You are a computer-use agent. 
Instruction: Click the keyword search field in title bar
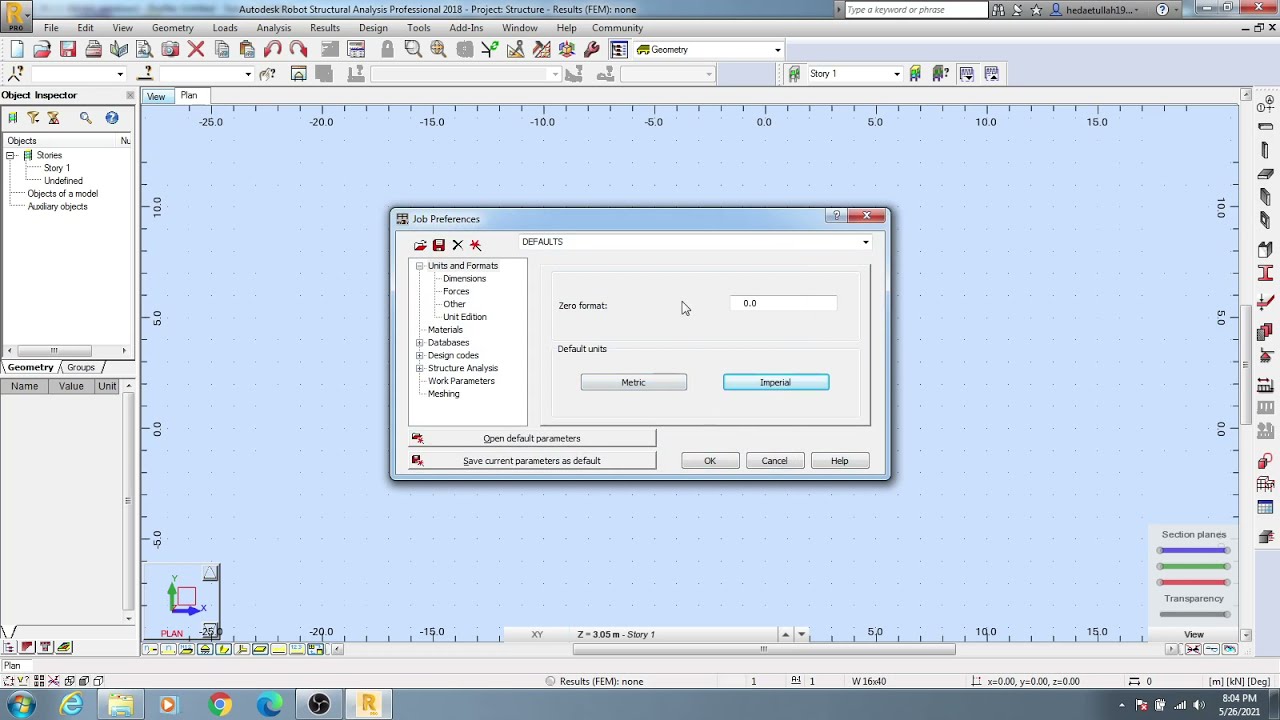[x=914, y=10]
